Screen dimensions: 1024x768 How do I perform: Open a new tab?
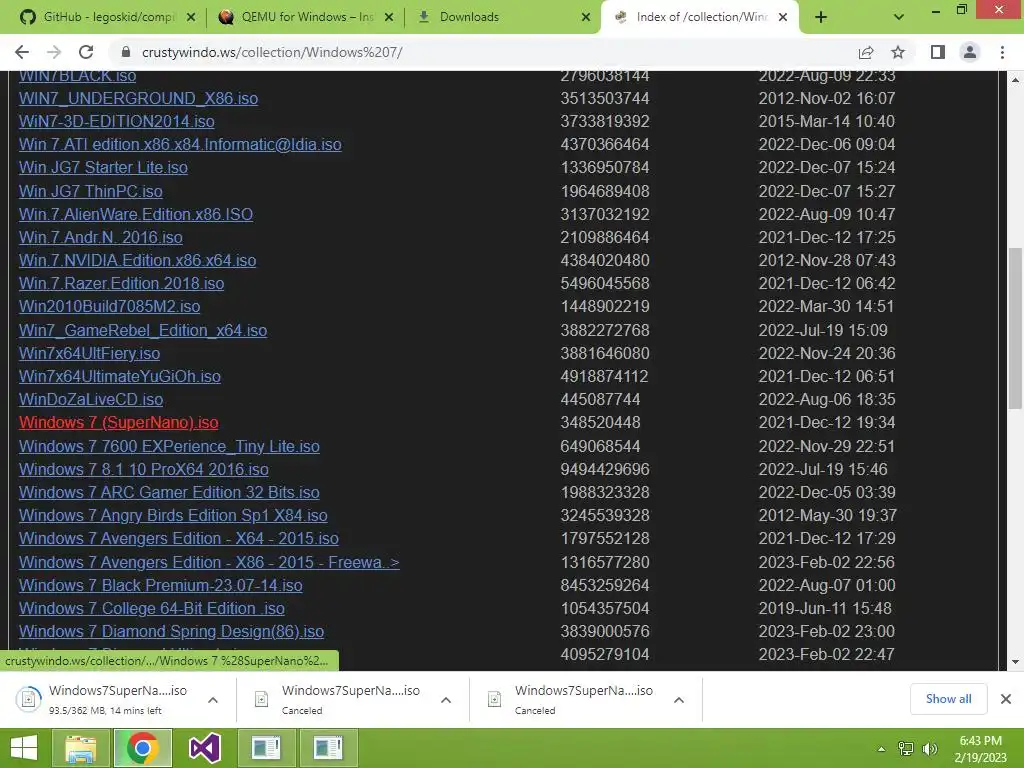pos(821,17)
